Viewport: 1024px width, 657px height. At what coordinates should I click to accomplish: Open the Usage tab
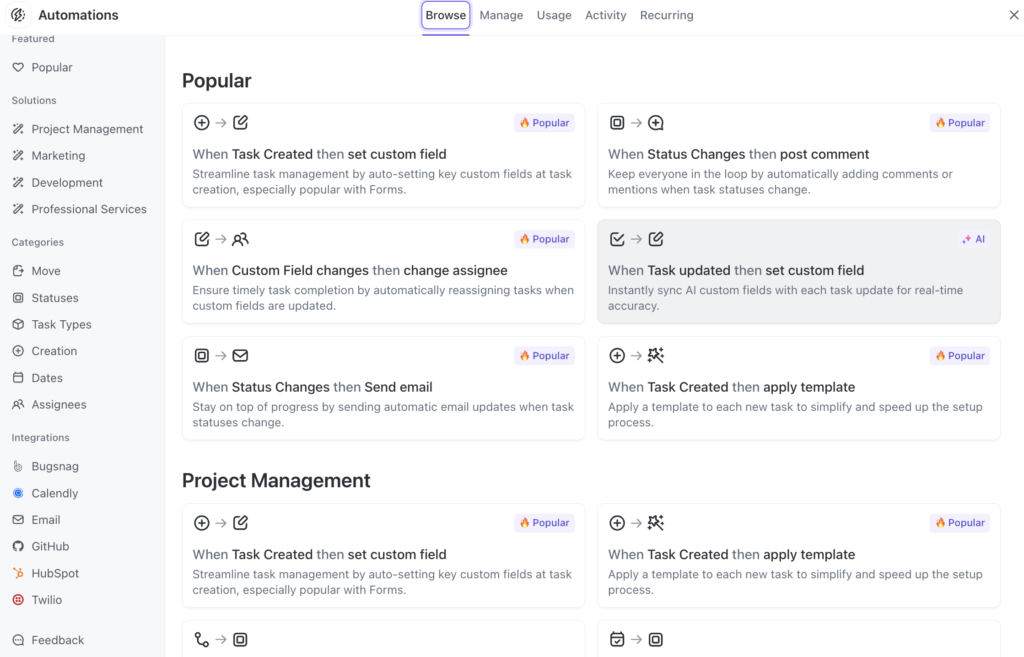(554, 15)
